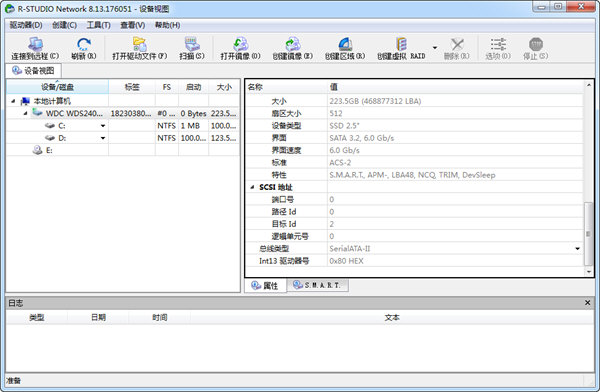Select the D: partition icon
600x392 pixels.
pyautogui.click(x=50, y=138)
